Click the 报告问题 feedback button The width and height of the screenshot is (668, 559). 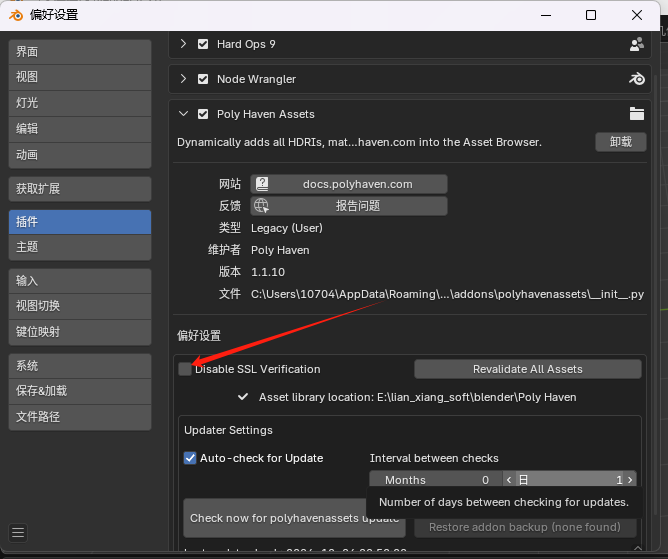[x=349, y=206]
